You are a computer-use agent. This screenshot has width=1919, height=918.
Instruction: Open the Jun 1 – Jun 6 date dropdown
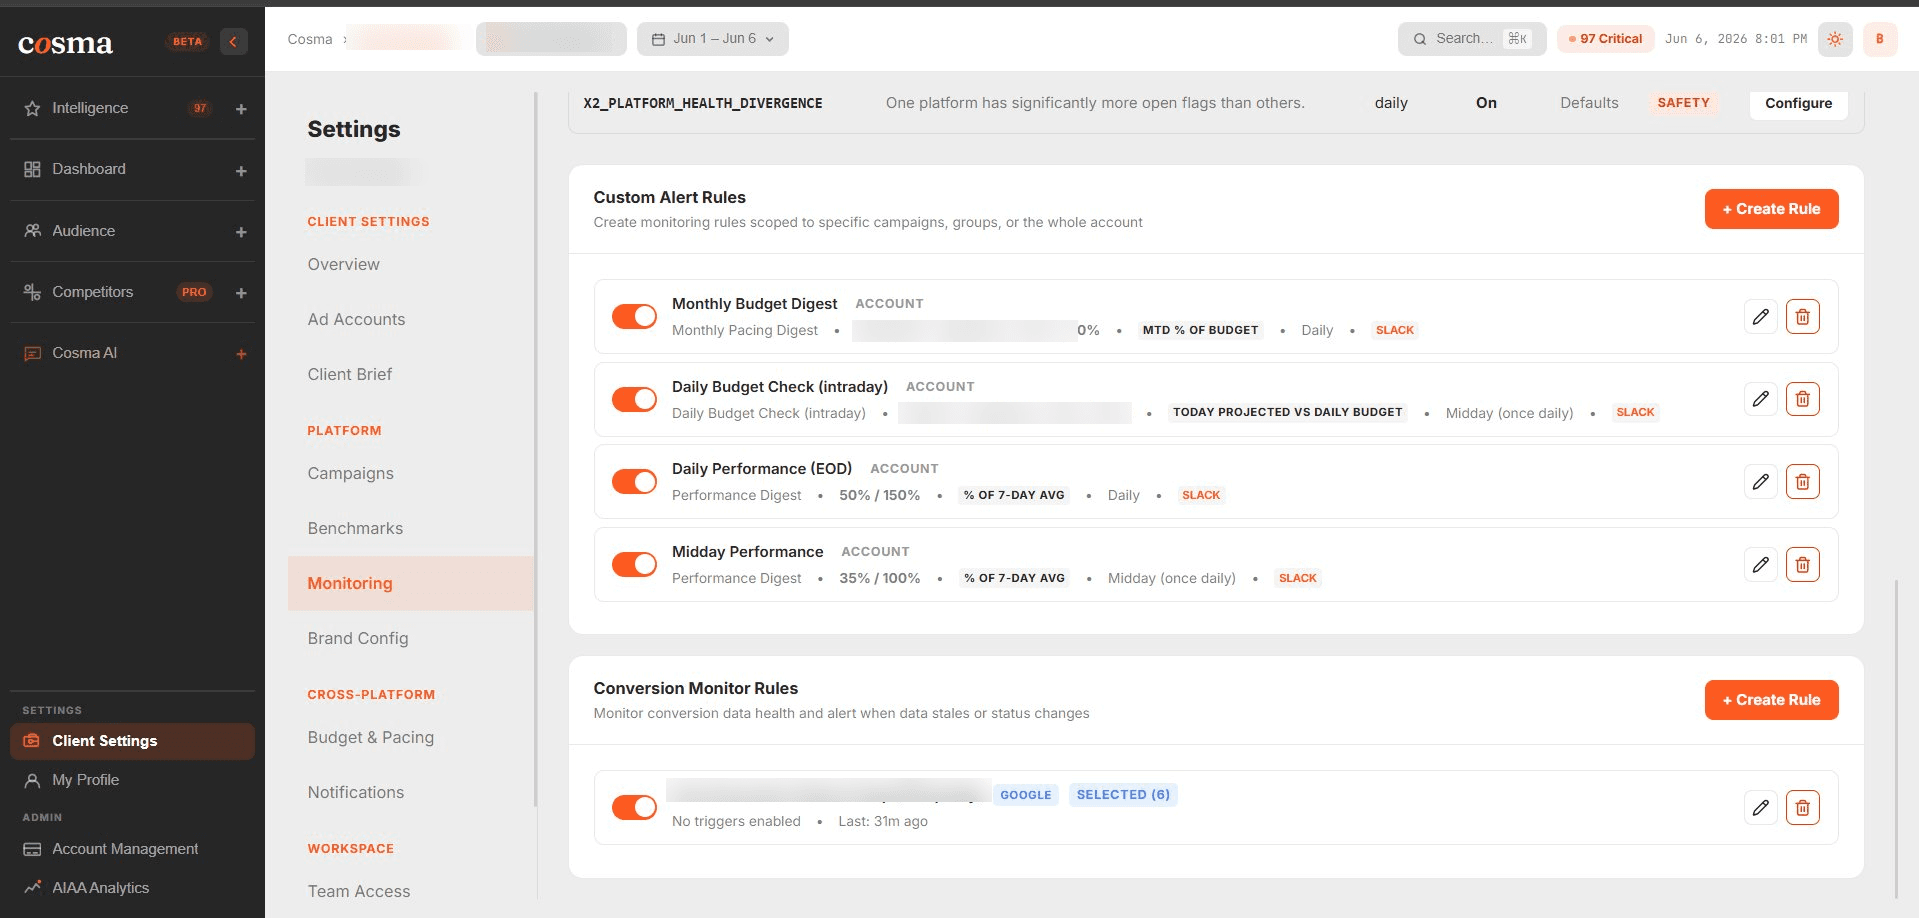[712, 39]
